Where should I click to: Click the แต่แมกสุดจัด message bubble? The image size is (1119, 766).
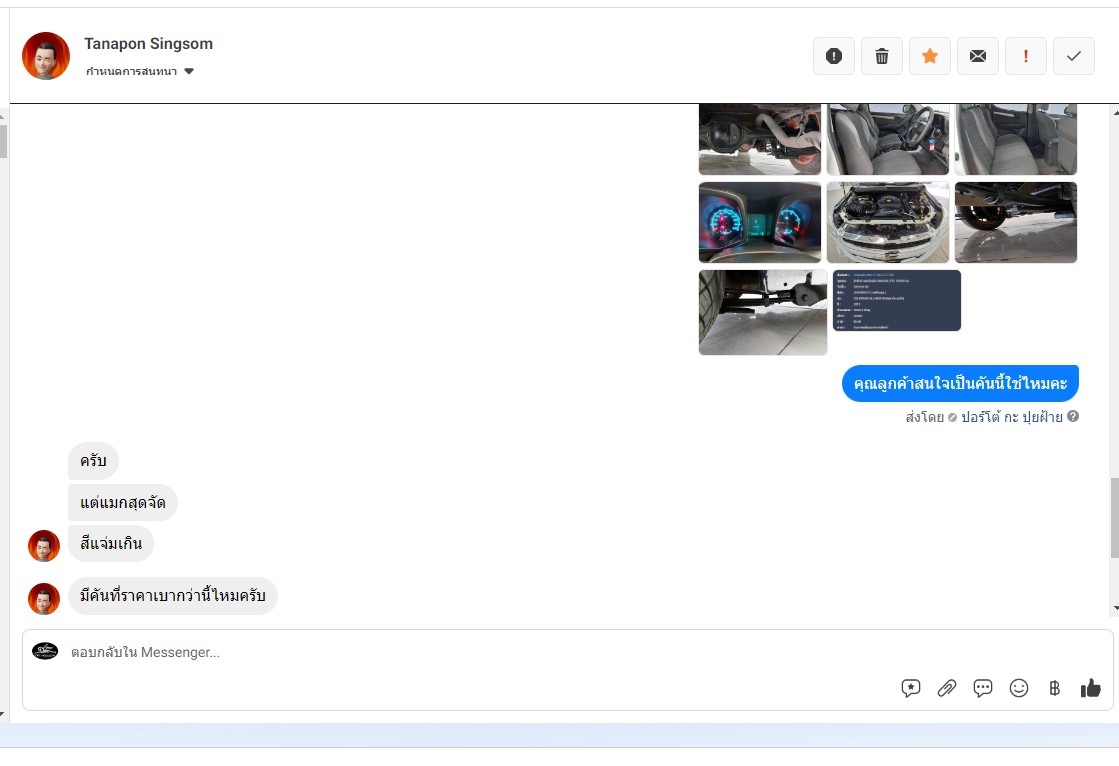point(123,503)
